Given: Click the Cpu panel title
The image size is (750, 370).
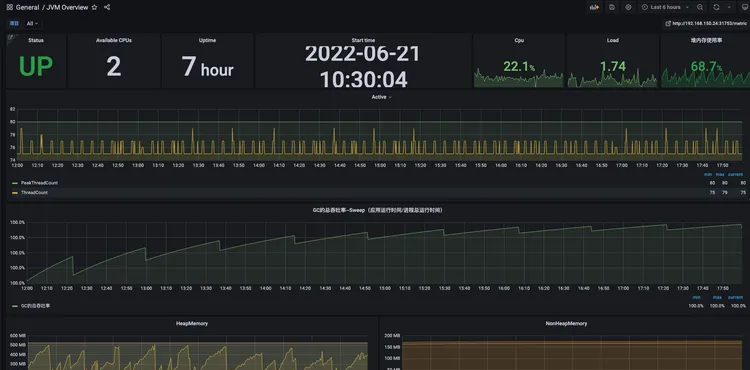Looking at the screenshot, I should (x=519, y=41).
